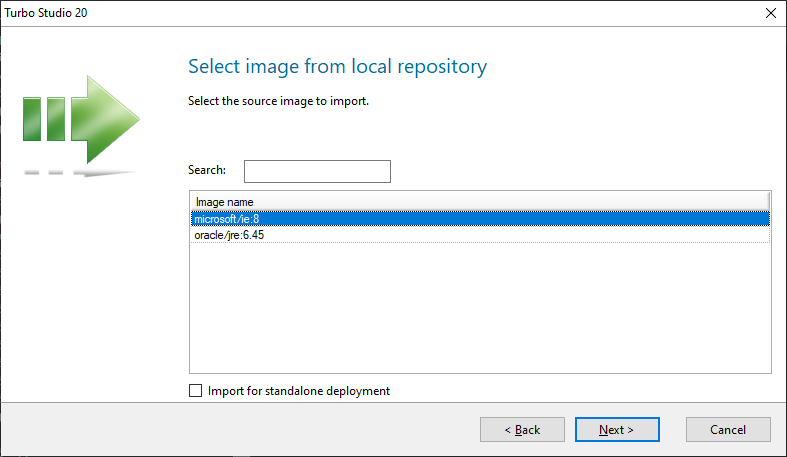Proceed with the Next button
This screenshot has height=457, width=787.
click(x=617, y=430)
